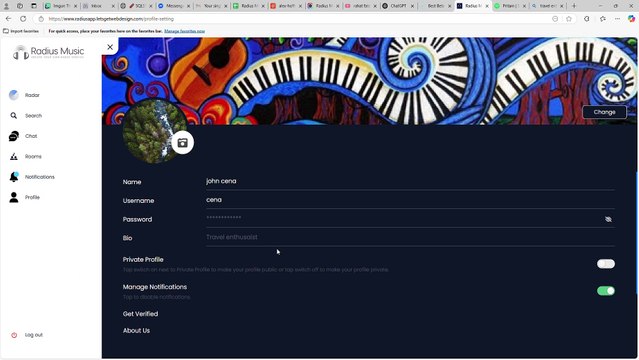Open Notifications using the bell icon

point(14,177)
